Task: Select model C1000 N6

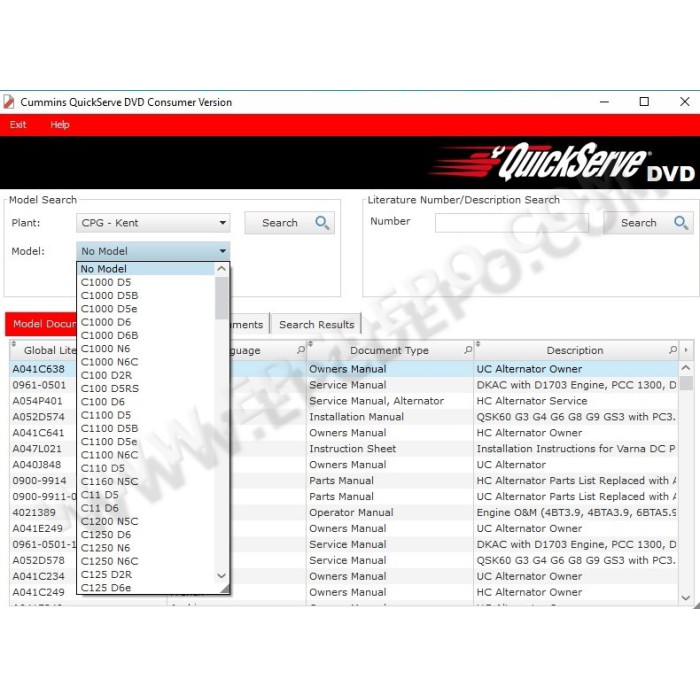Action: (x=146, y=349)
